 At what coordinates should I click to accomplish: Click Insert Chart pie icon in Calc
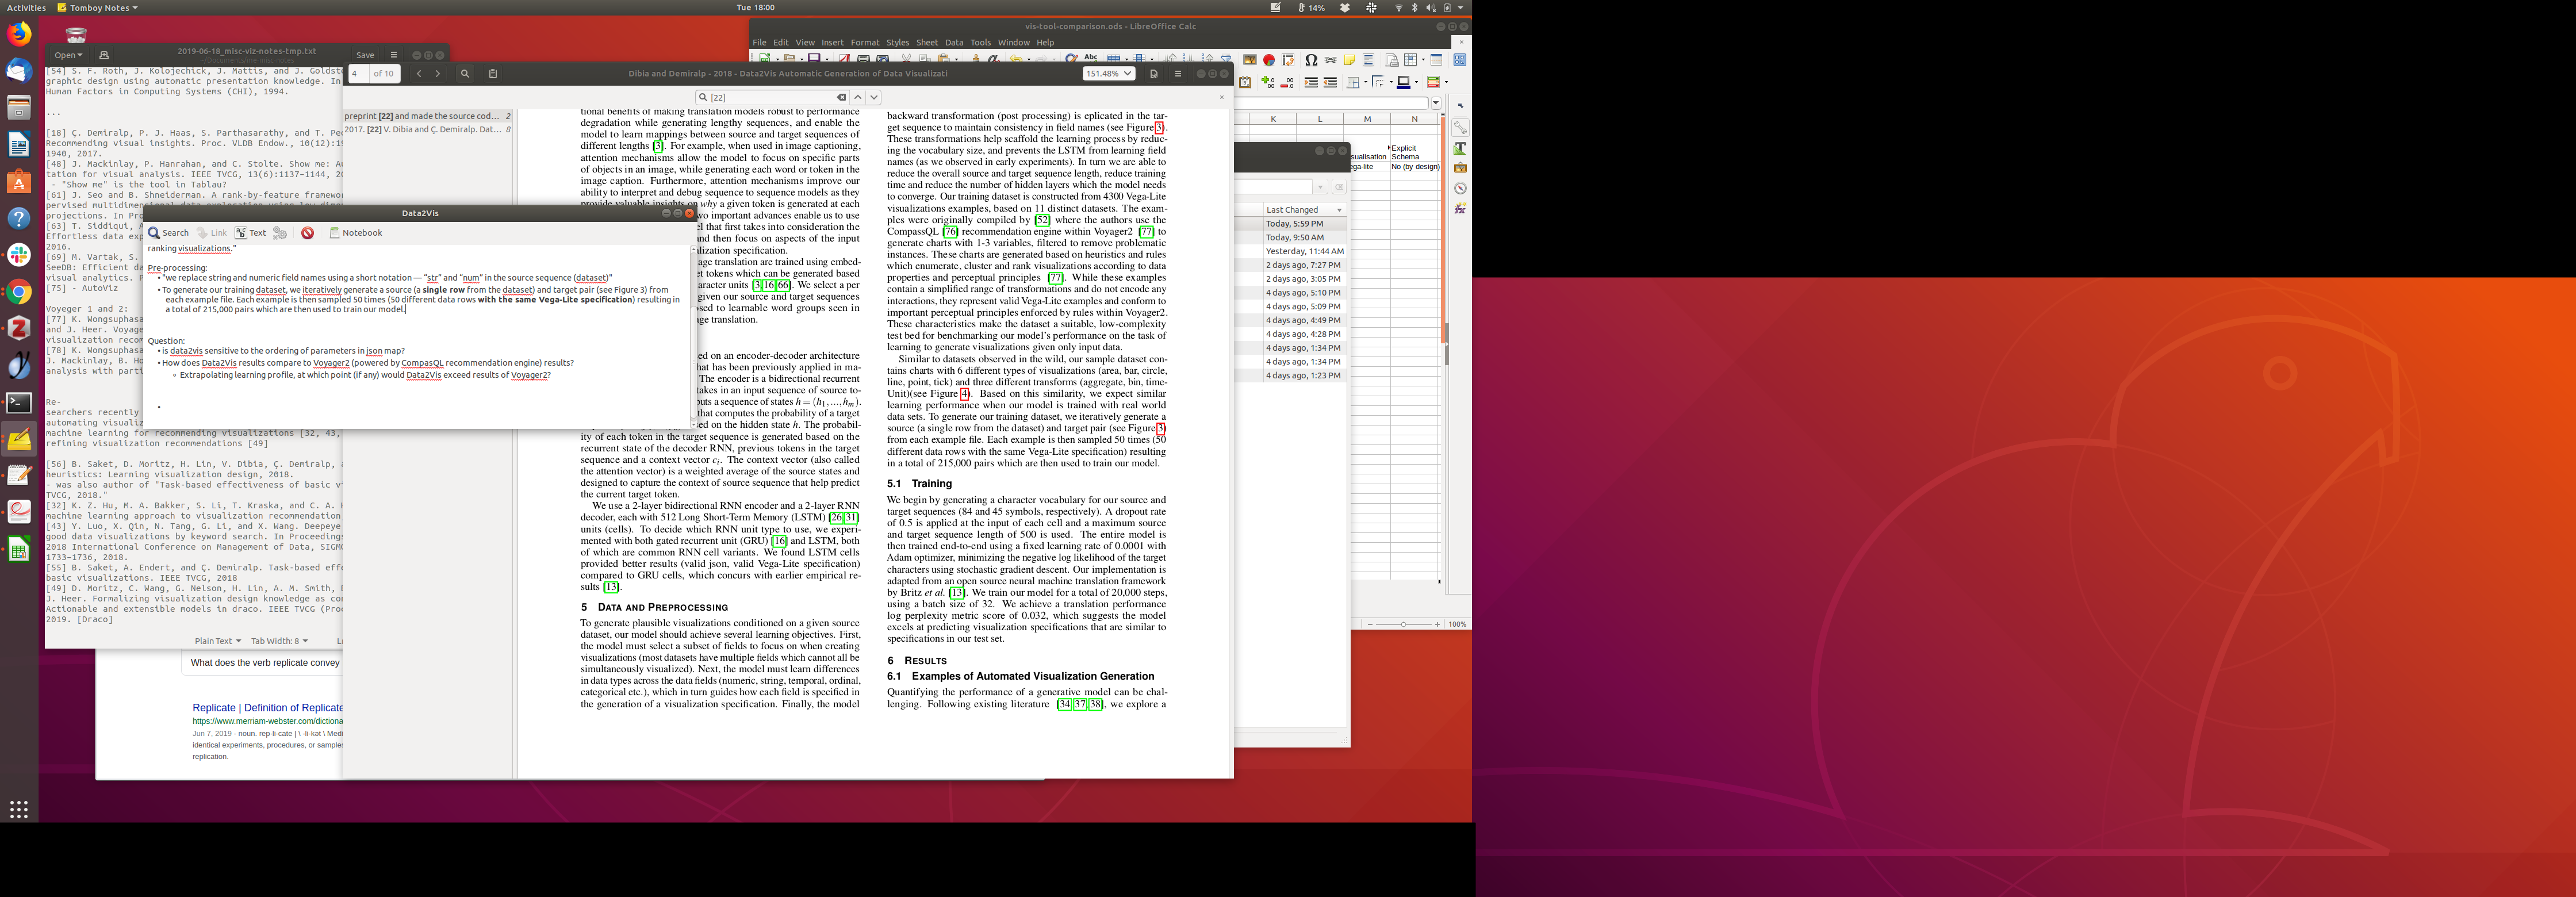1269,60
